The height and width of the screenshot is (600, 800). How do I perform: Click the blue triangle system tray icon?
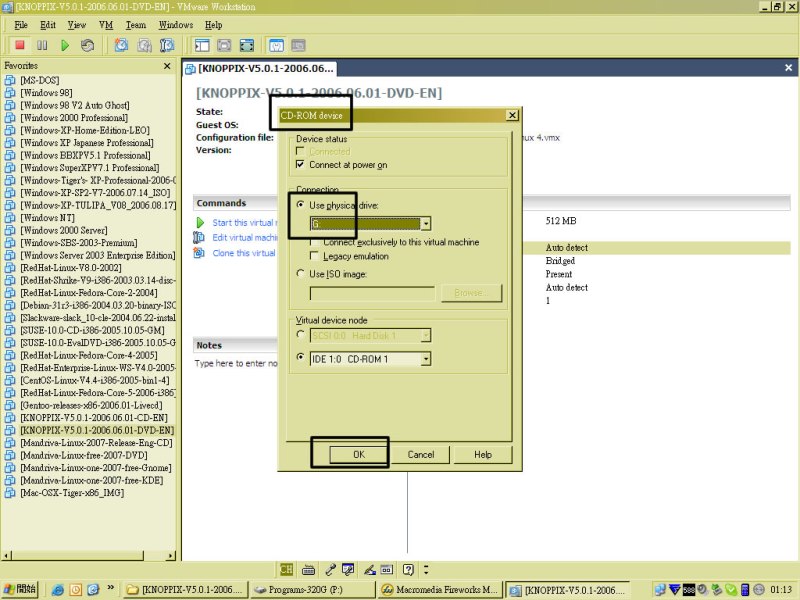point(675,590)
